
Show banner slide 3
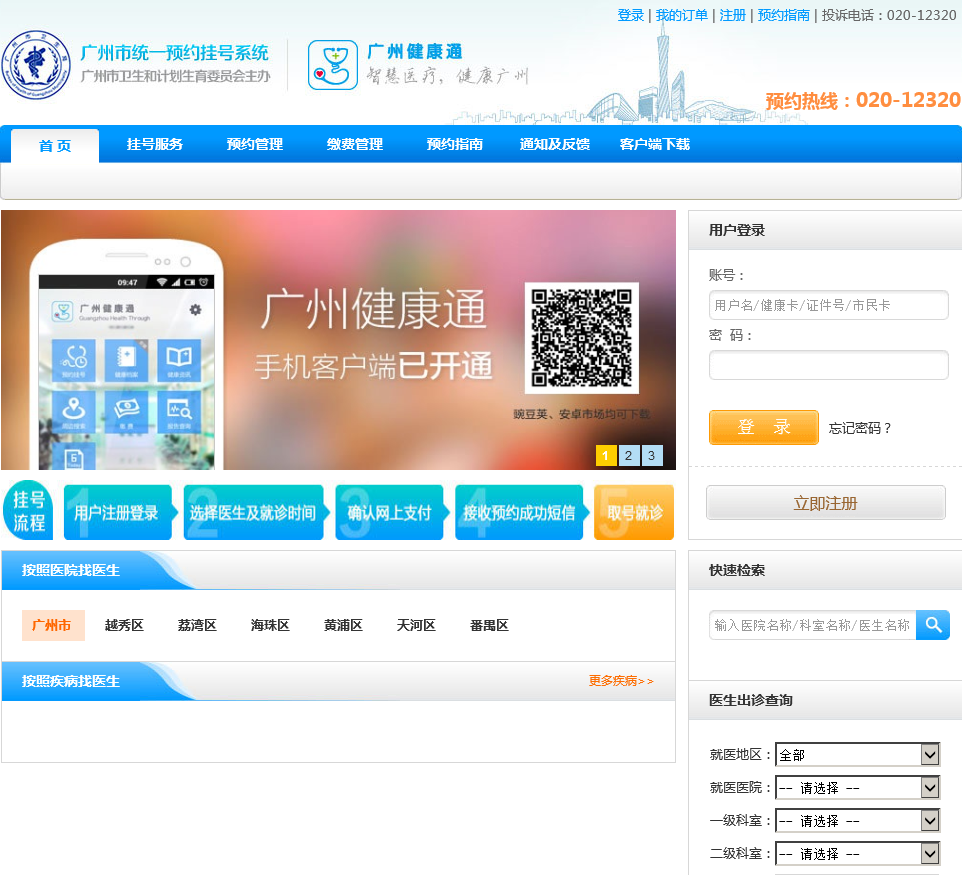pyautogui.click(x=652, y=455)
